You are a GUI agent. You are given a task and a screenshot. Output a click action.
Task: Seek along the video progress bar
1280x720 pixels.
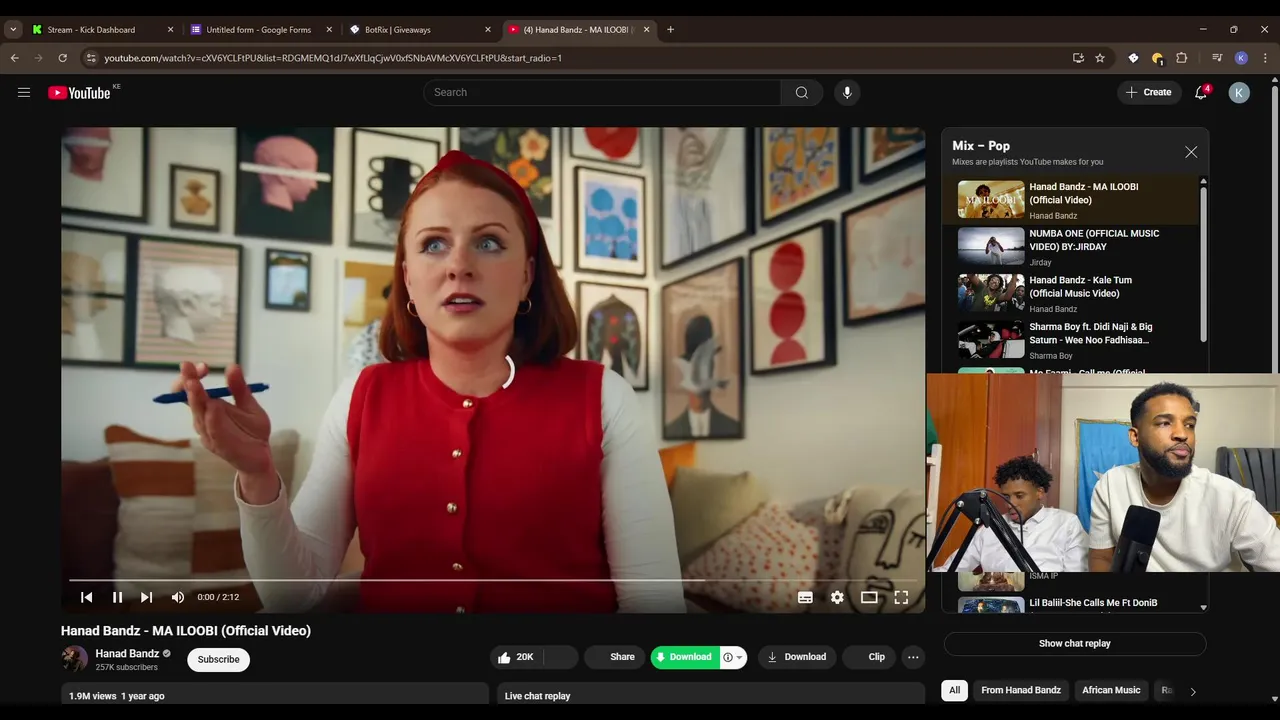click(492, 580)
